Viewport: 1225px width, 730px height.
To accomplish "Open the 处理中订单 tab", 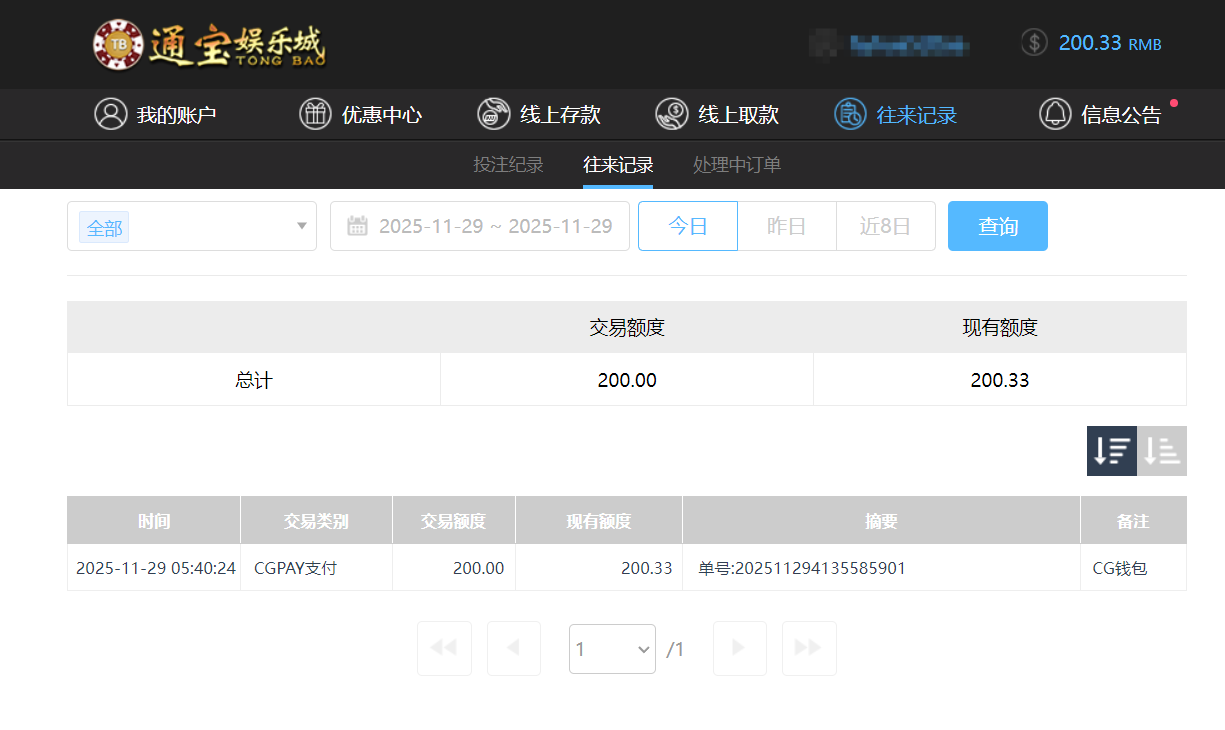I will point(737,165).
